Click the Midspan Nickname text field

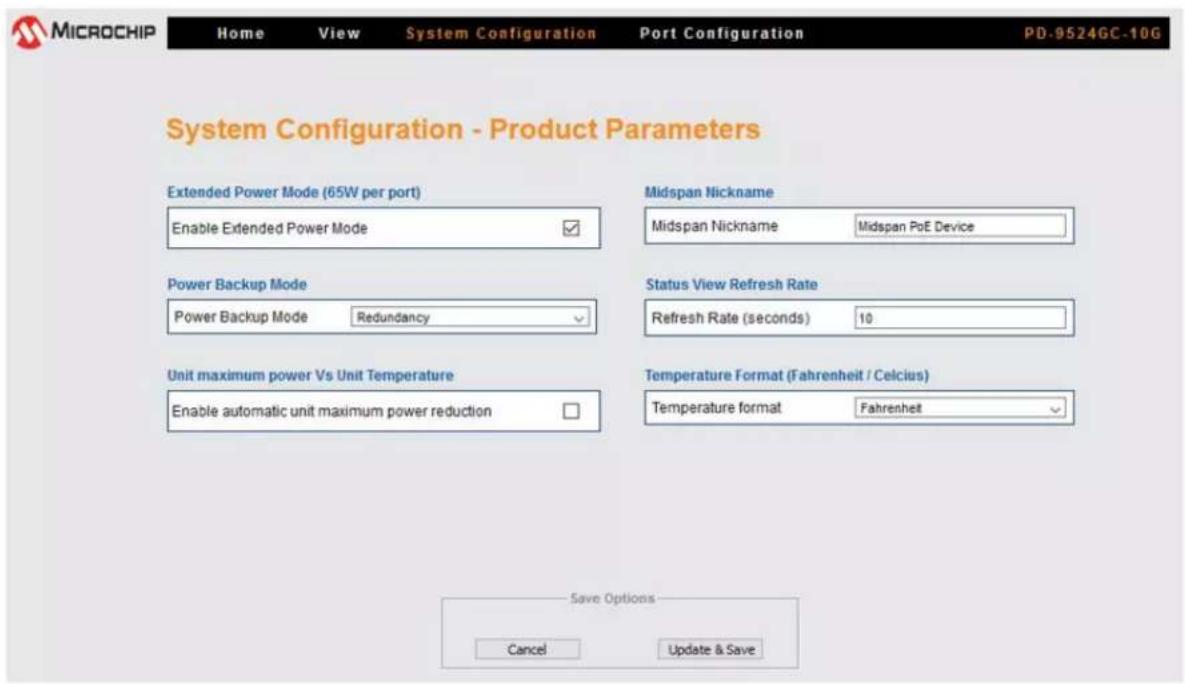click(960, 226)
